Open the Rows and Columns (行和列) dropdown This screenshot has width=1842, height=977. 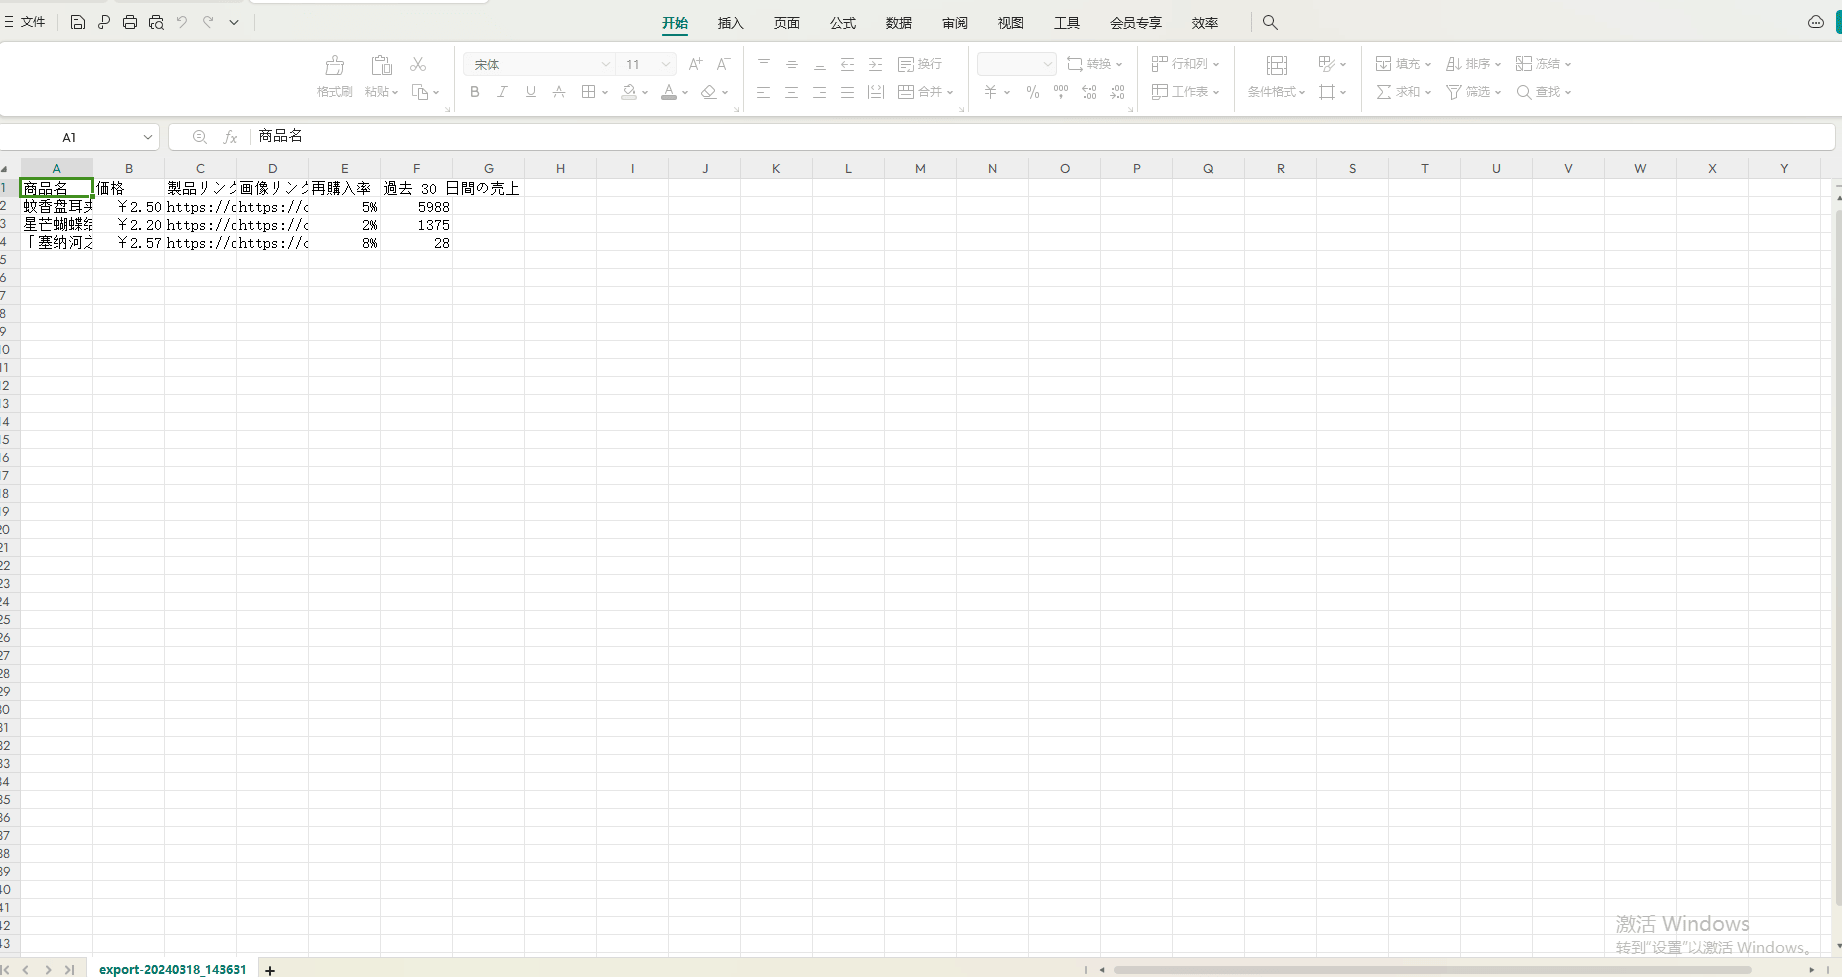click(x=1186, y=64)
